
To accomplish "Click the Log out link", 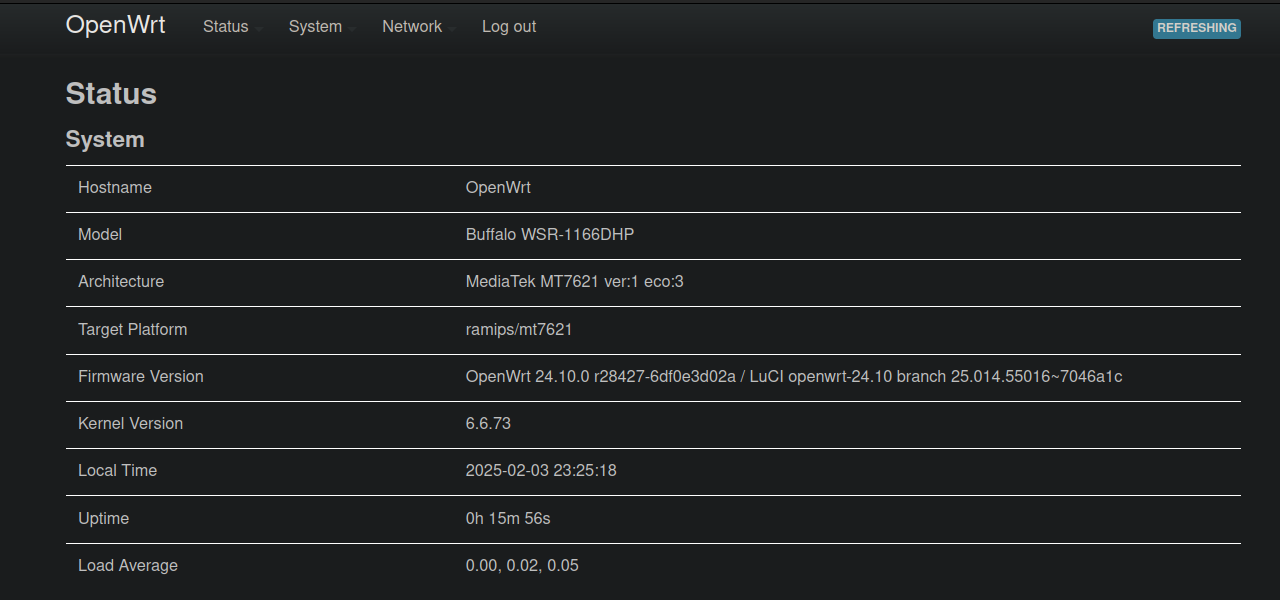I will (508, 27).
